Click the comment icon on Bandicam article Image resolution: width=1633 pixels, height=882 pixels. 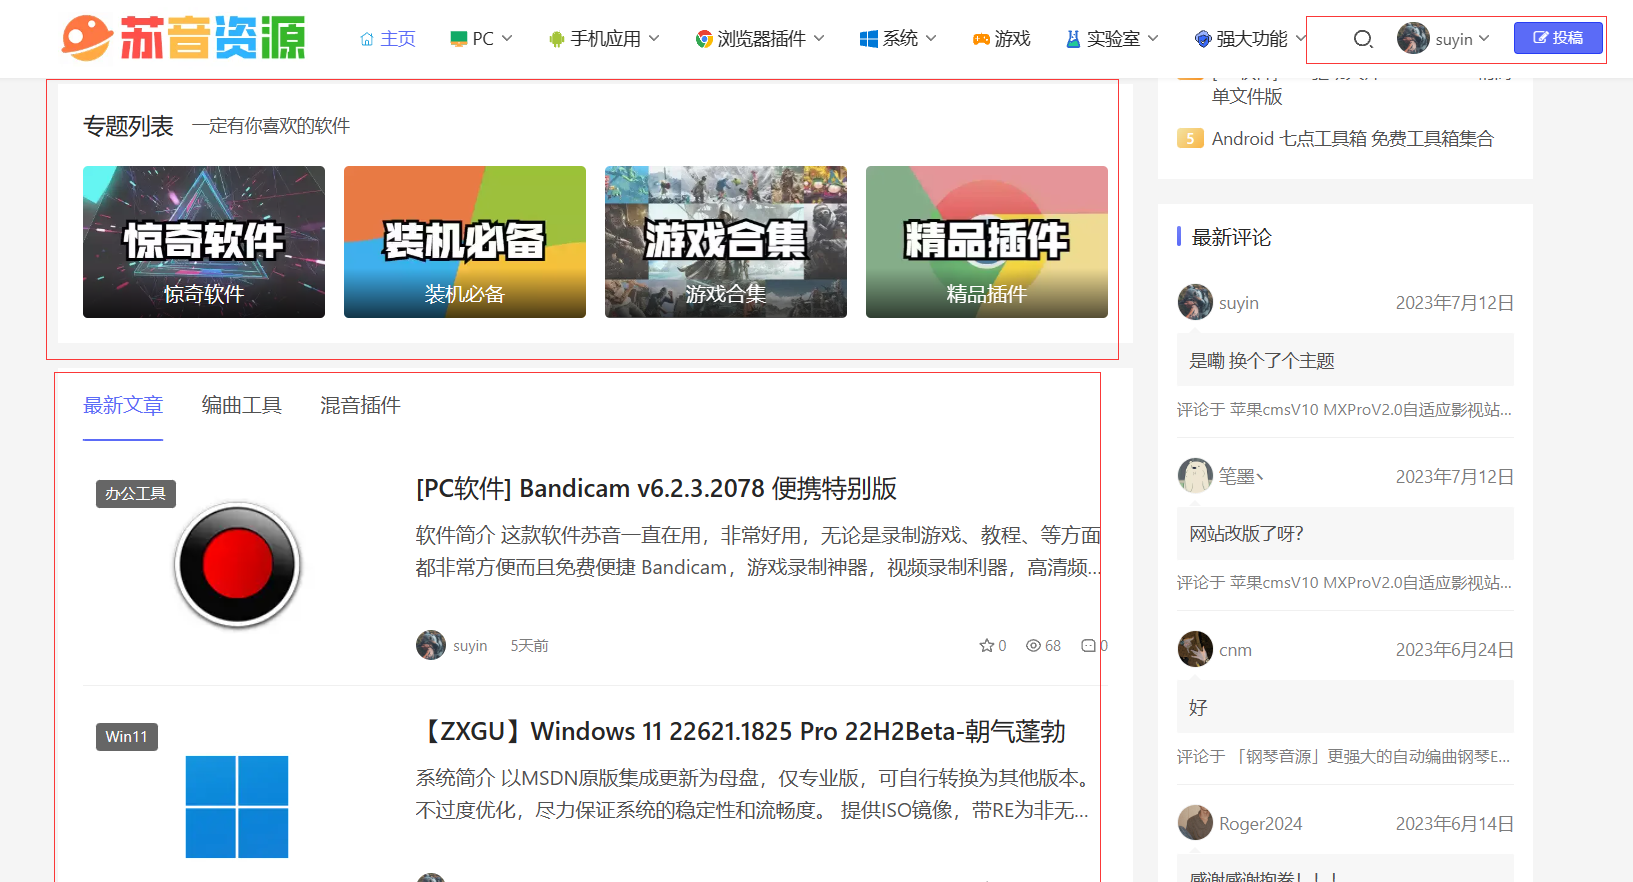click(x=1088, y=646)
